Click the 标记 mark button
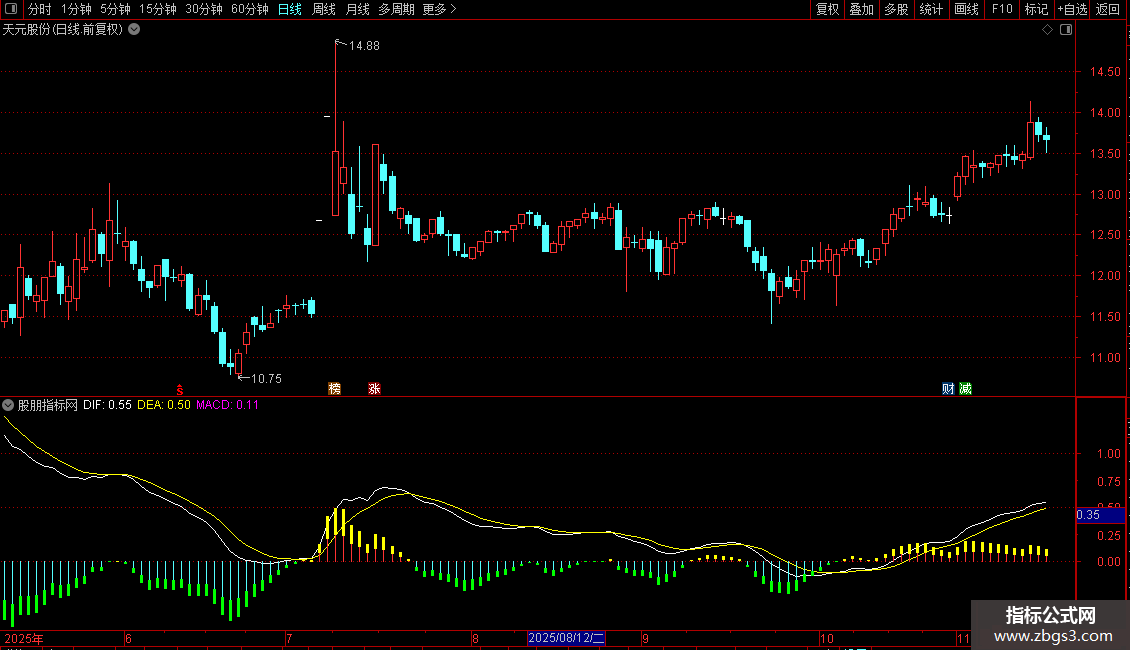Viewport: 1130px width, 650px height. (x=1036, y=9)
